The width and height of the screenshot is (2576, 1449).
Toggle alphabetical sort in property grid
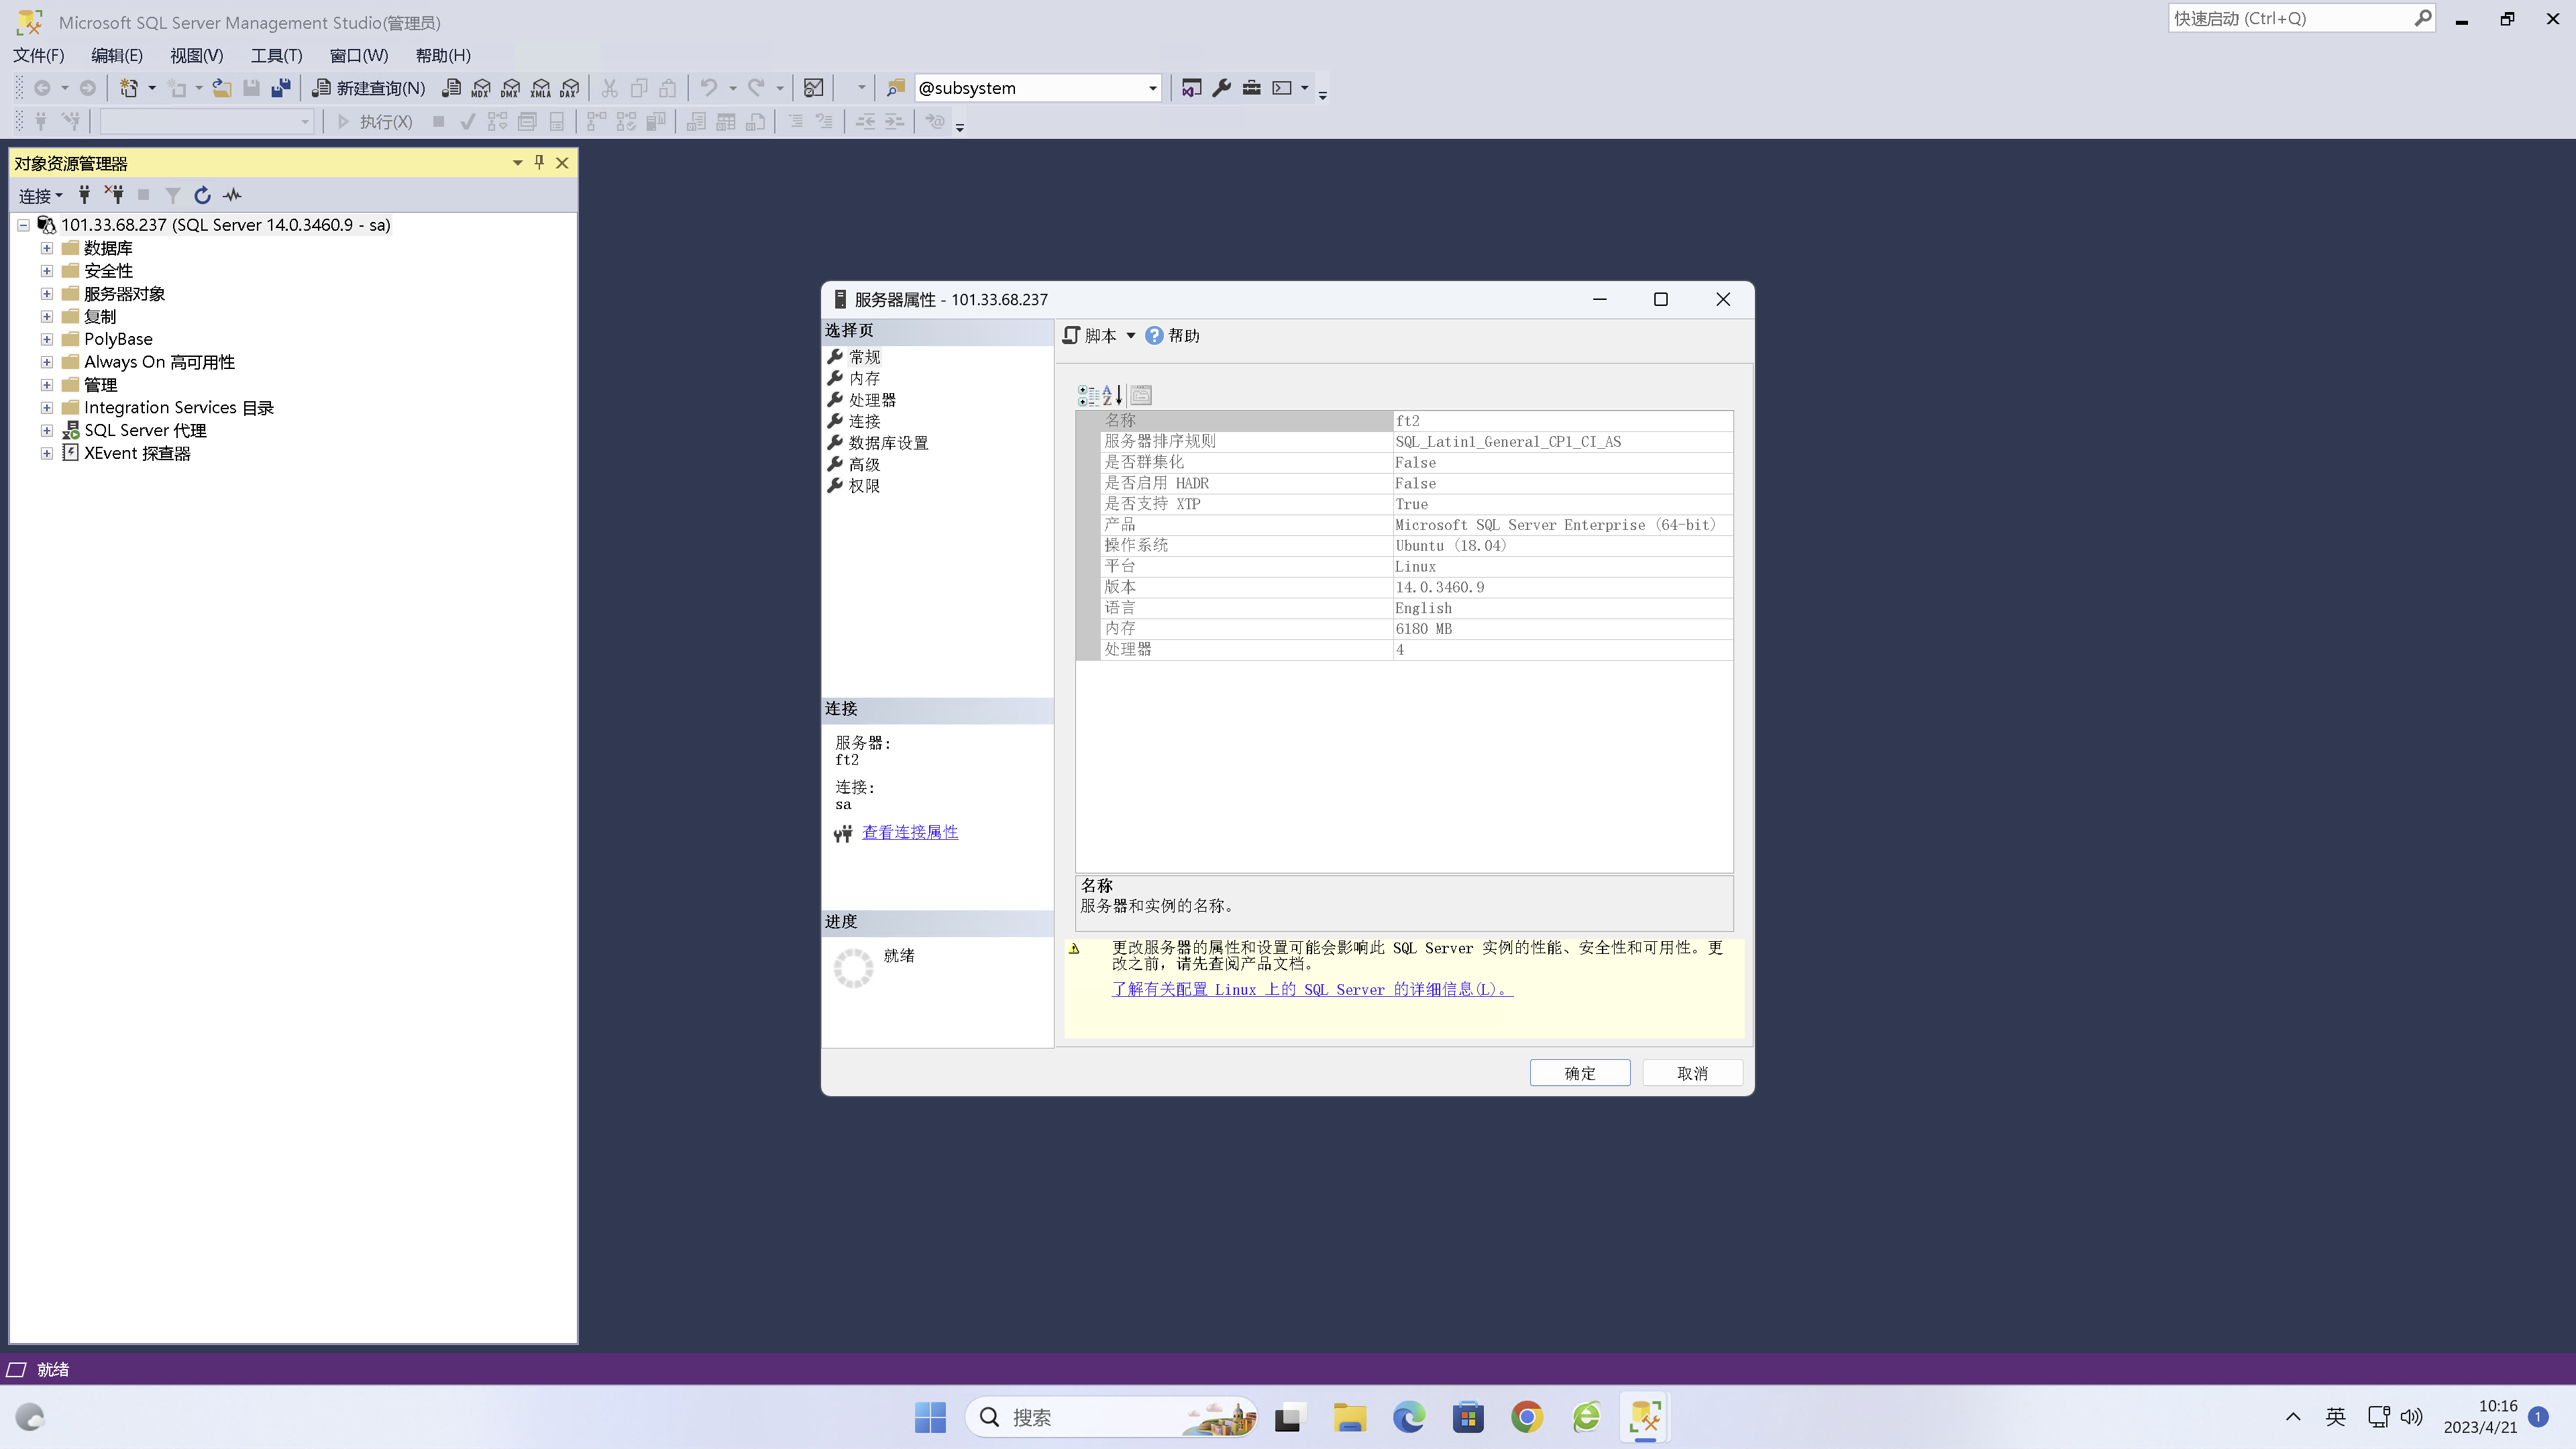[1112, 395]
